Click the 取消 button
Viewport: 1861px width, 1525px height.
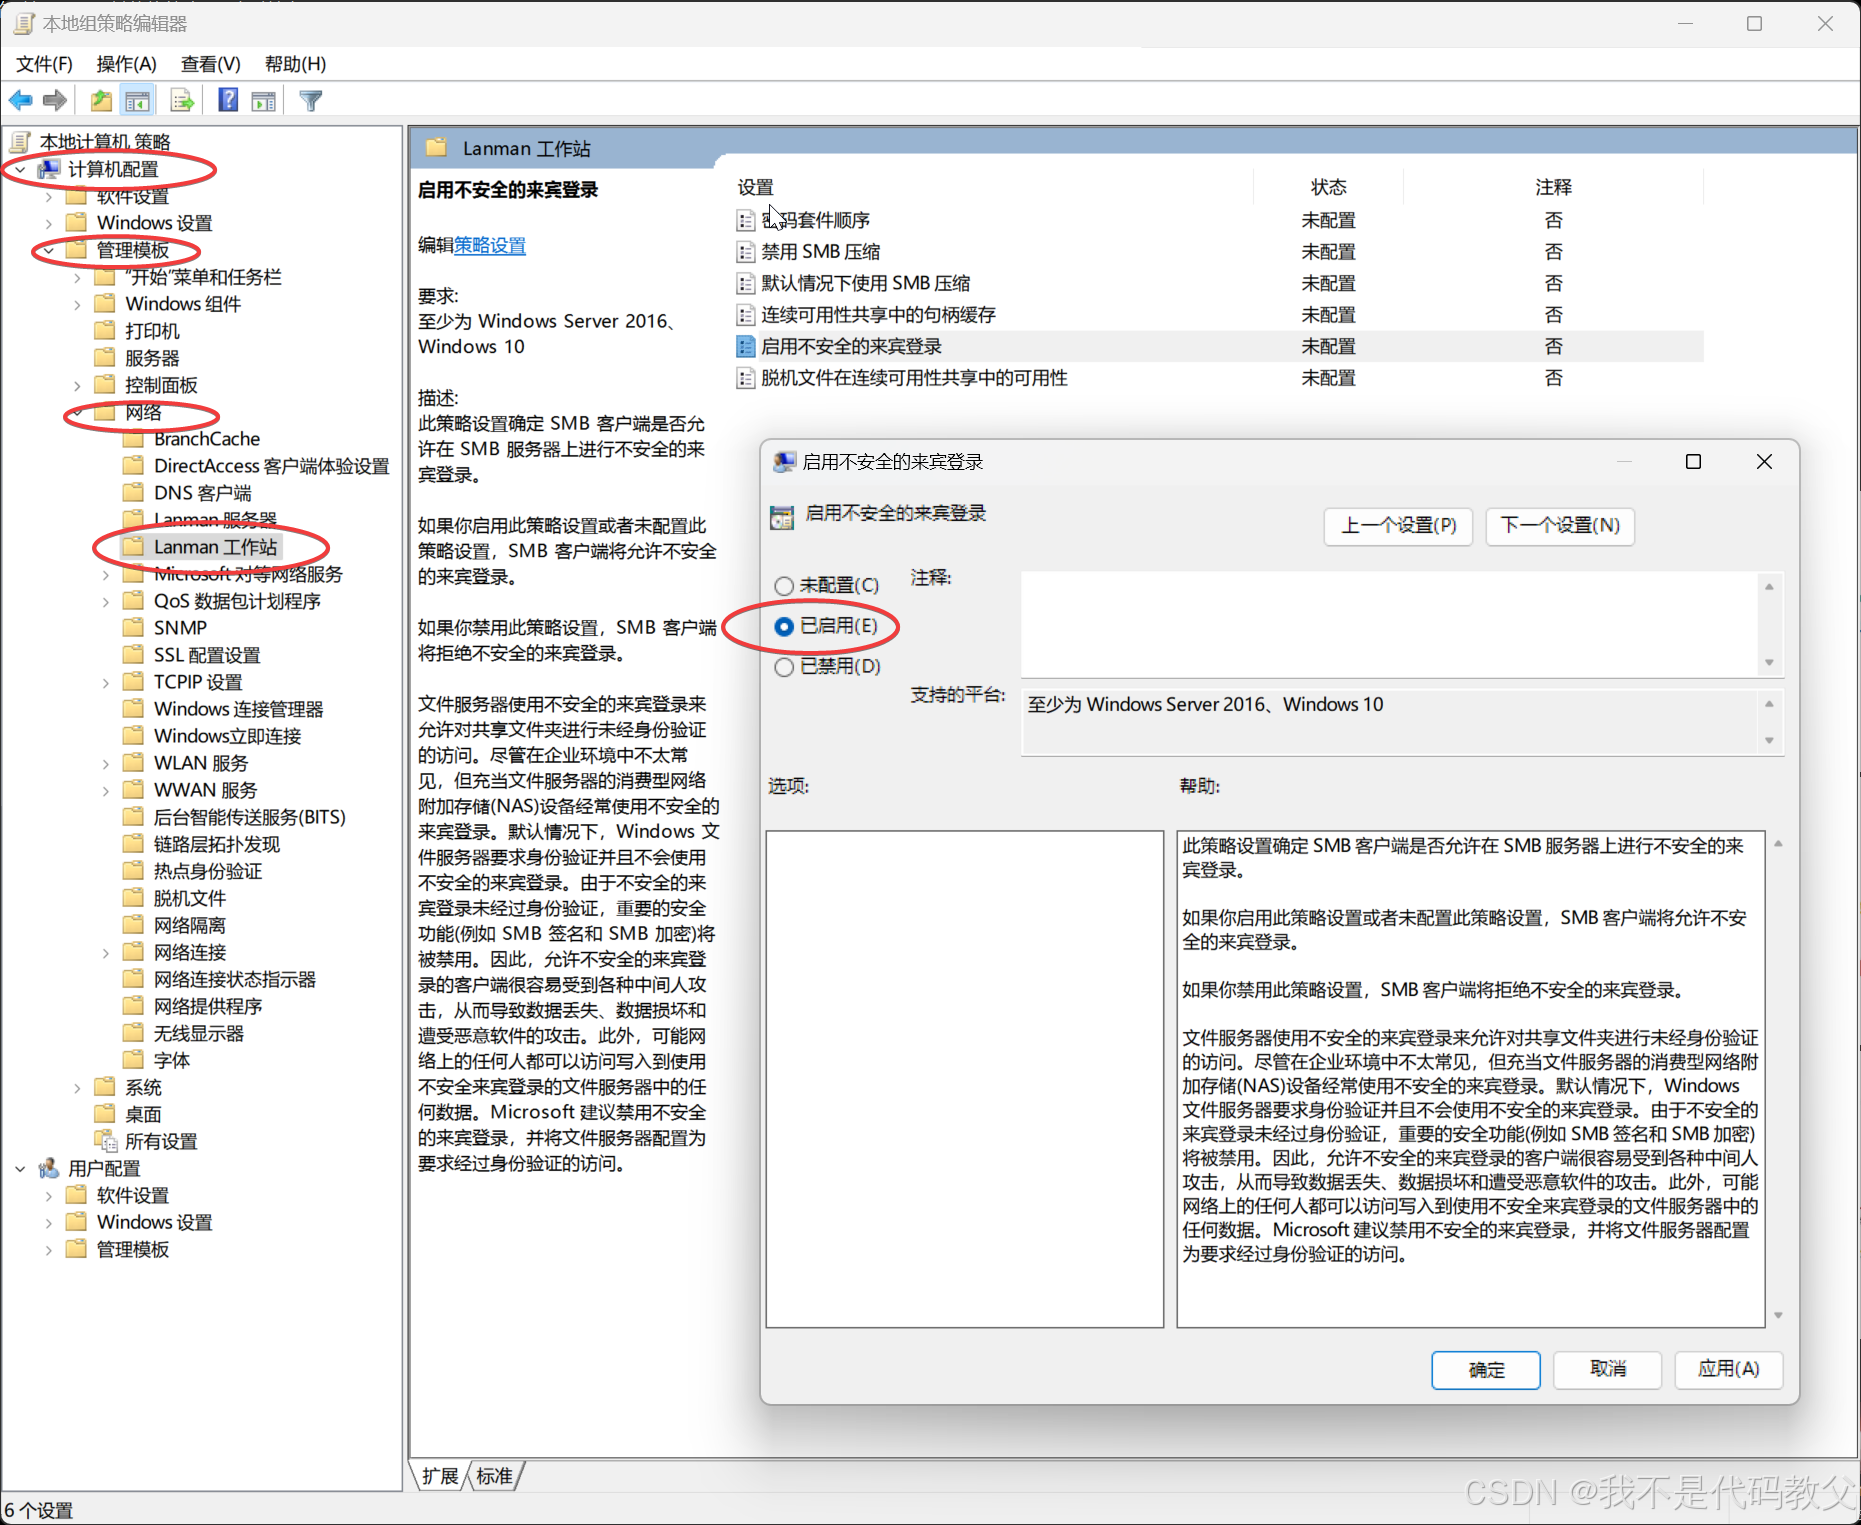click(x=1608, y=1369)
